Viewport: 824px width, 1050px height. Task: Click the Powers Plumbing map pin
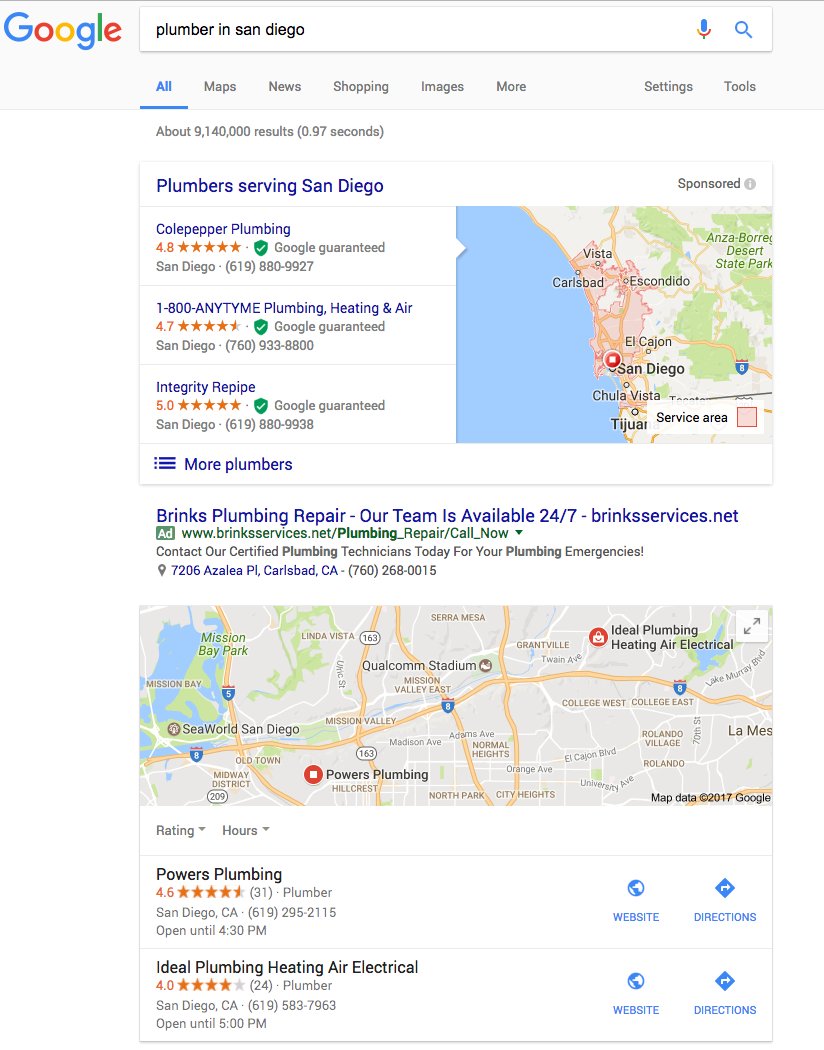tap(313, 775)
